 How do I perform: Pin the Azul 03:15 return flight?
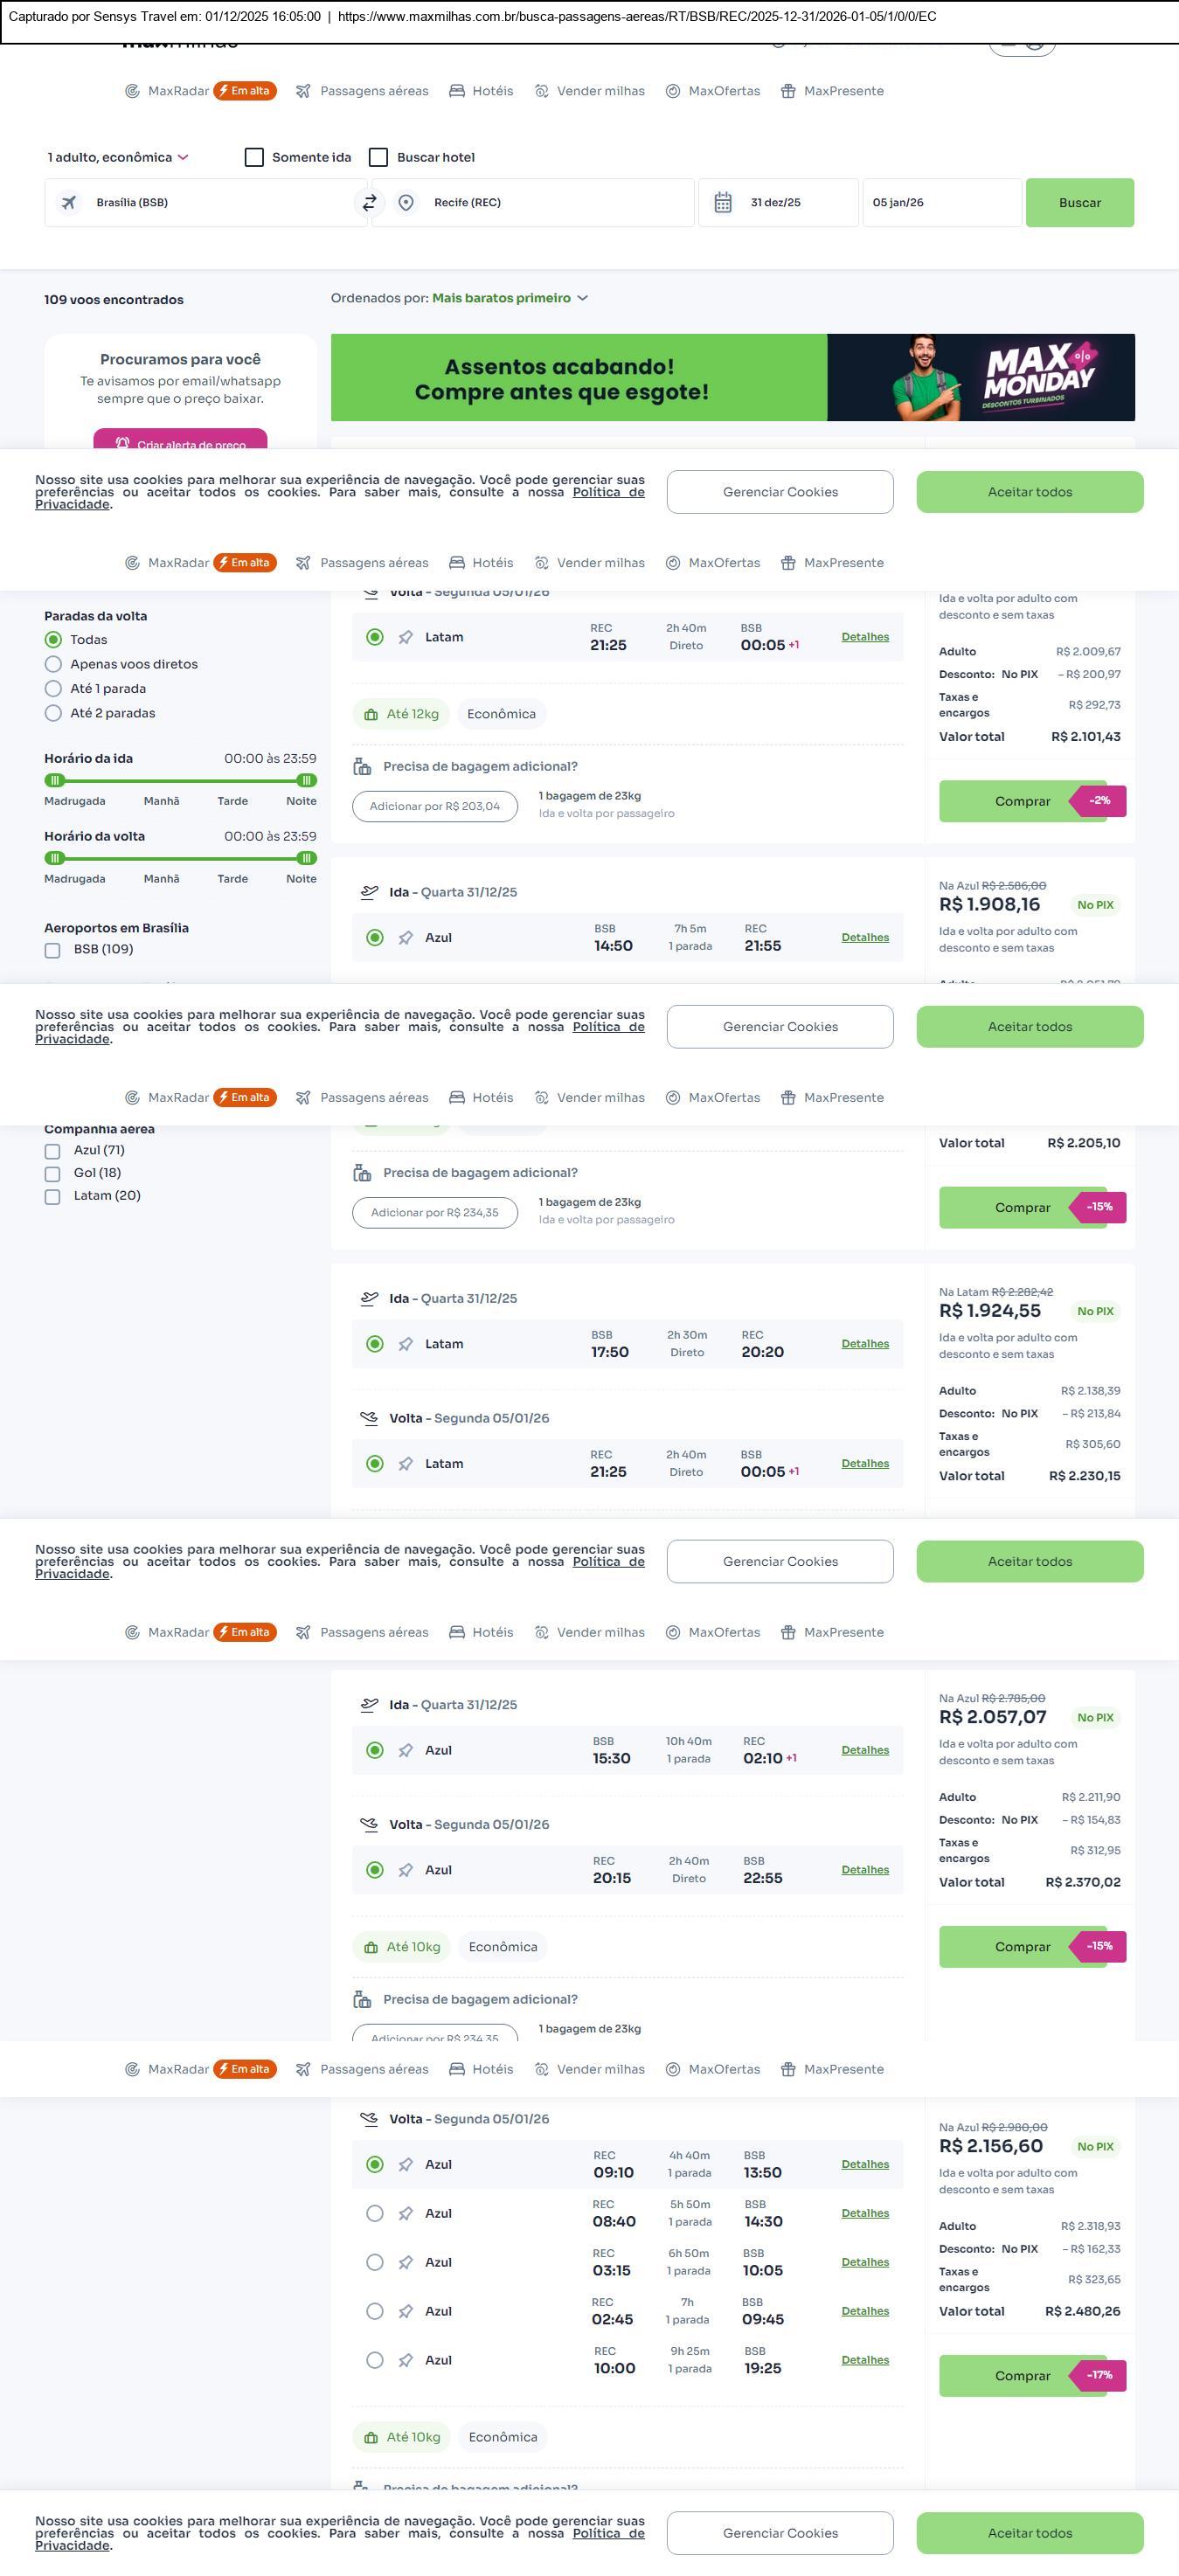(406, 2262)
